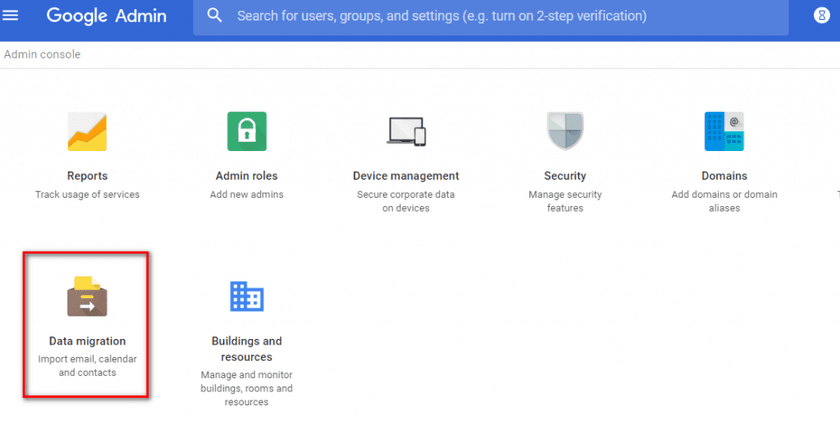
Task: Click the Admin console breadcrumb
Action: 42,54
